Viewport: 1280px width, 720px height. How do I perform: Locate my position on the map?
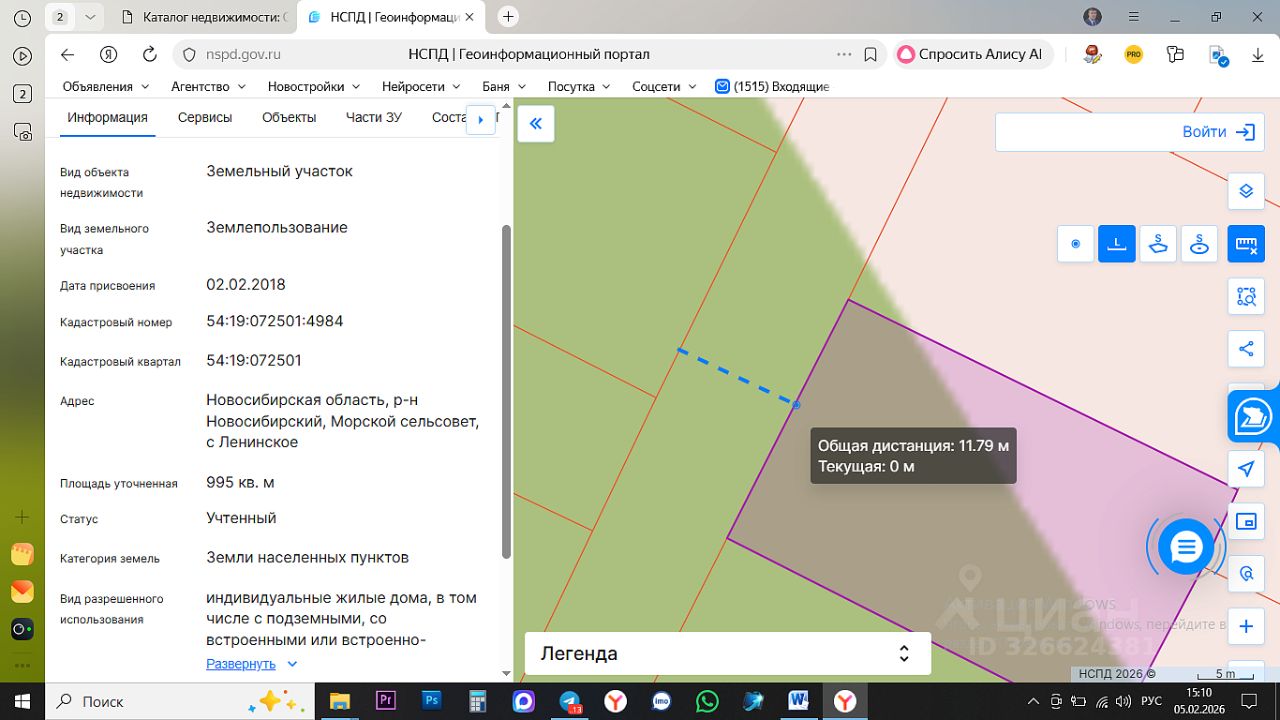pos(1246,469)
